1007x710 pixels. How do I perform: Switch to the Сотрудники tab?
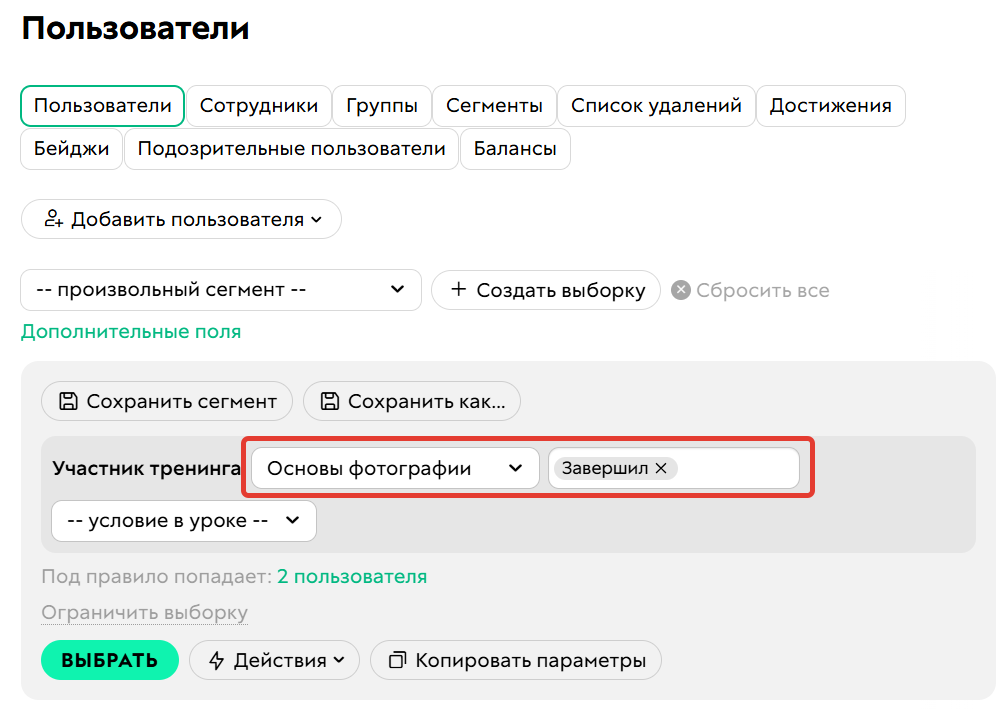point(258,105)
